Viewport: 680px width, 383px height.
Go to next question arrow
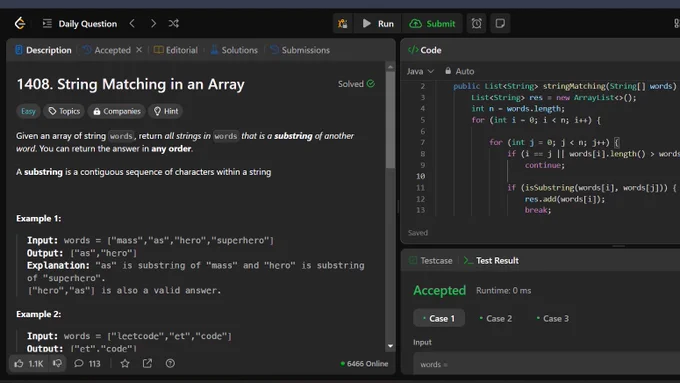point(153,23)
